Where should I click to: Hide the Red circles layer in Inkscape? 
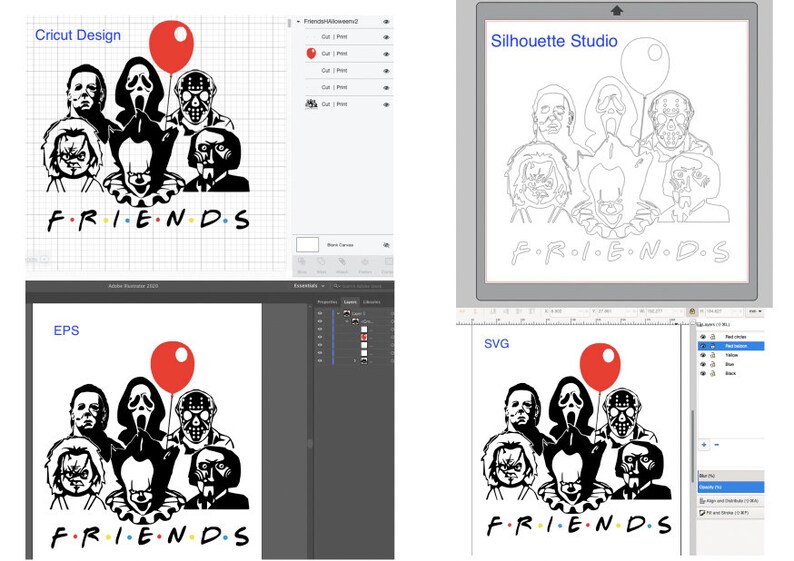click(703, 337)
